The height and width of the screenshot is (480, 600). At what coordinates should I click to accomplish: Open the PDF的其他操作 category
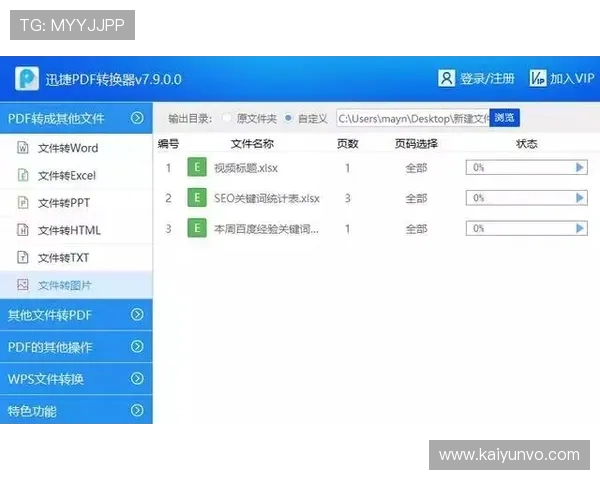[x=77, y=347]
